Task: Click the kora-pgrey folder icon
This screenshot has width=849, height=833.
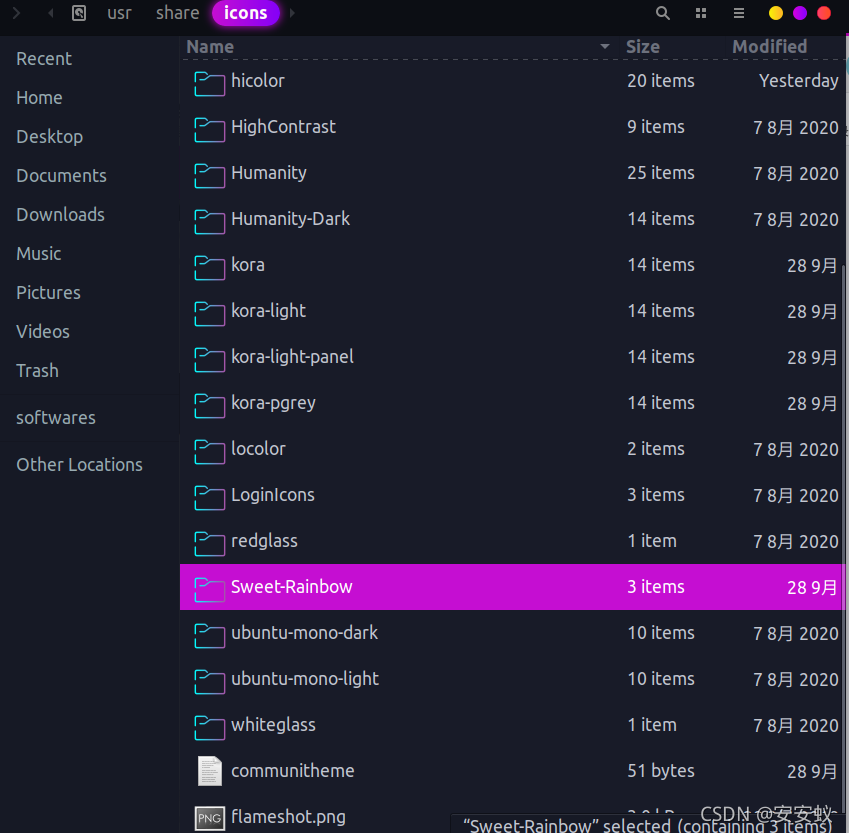Action: [x=210, y=406]
